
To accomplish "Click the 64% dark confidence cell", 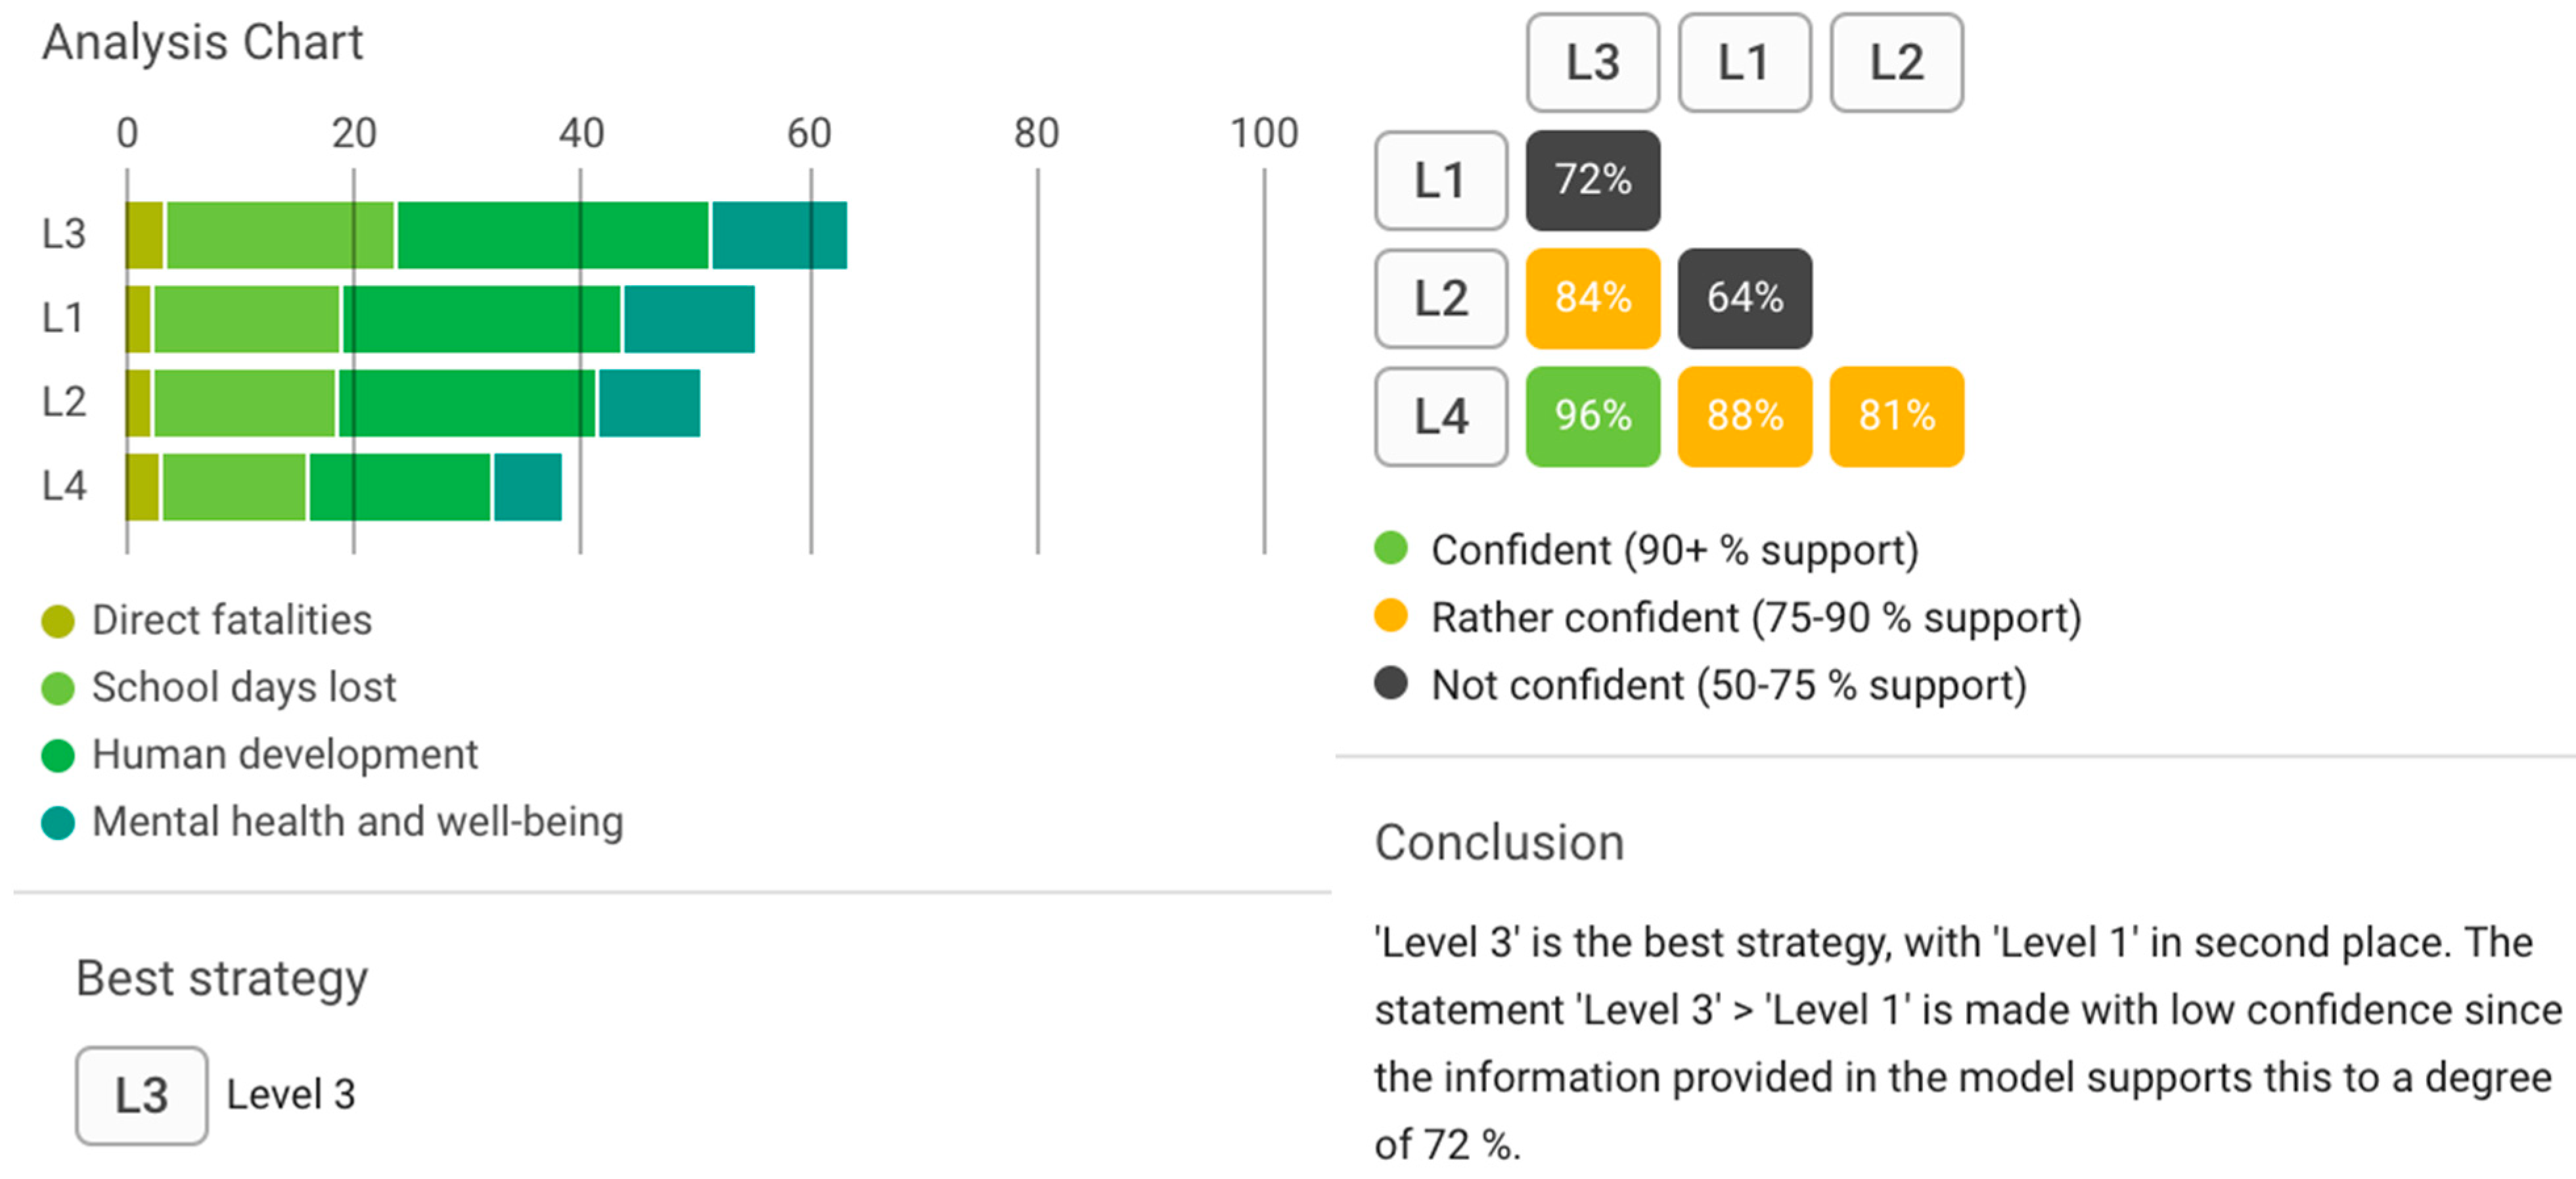I will (1744, 298).
